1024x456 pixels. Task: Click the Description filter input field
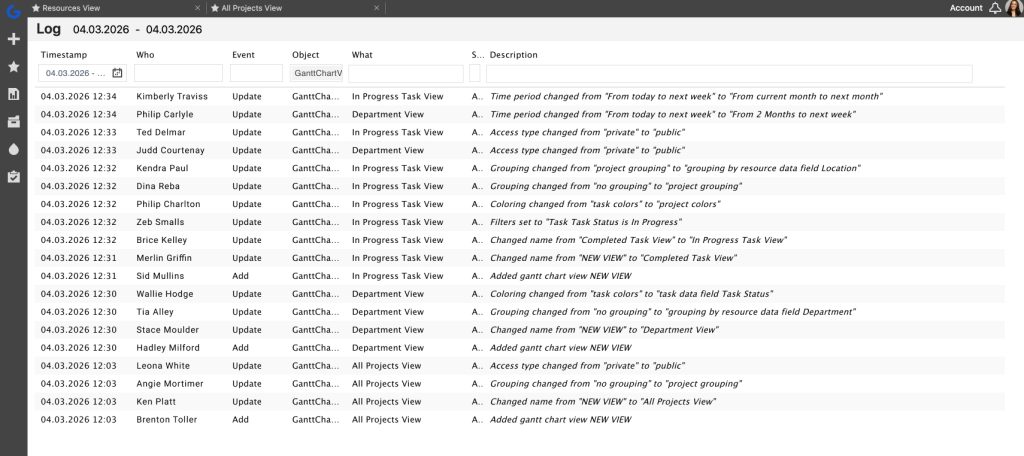(x=729, y=73)
